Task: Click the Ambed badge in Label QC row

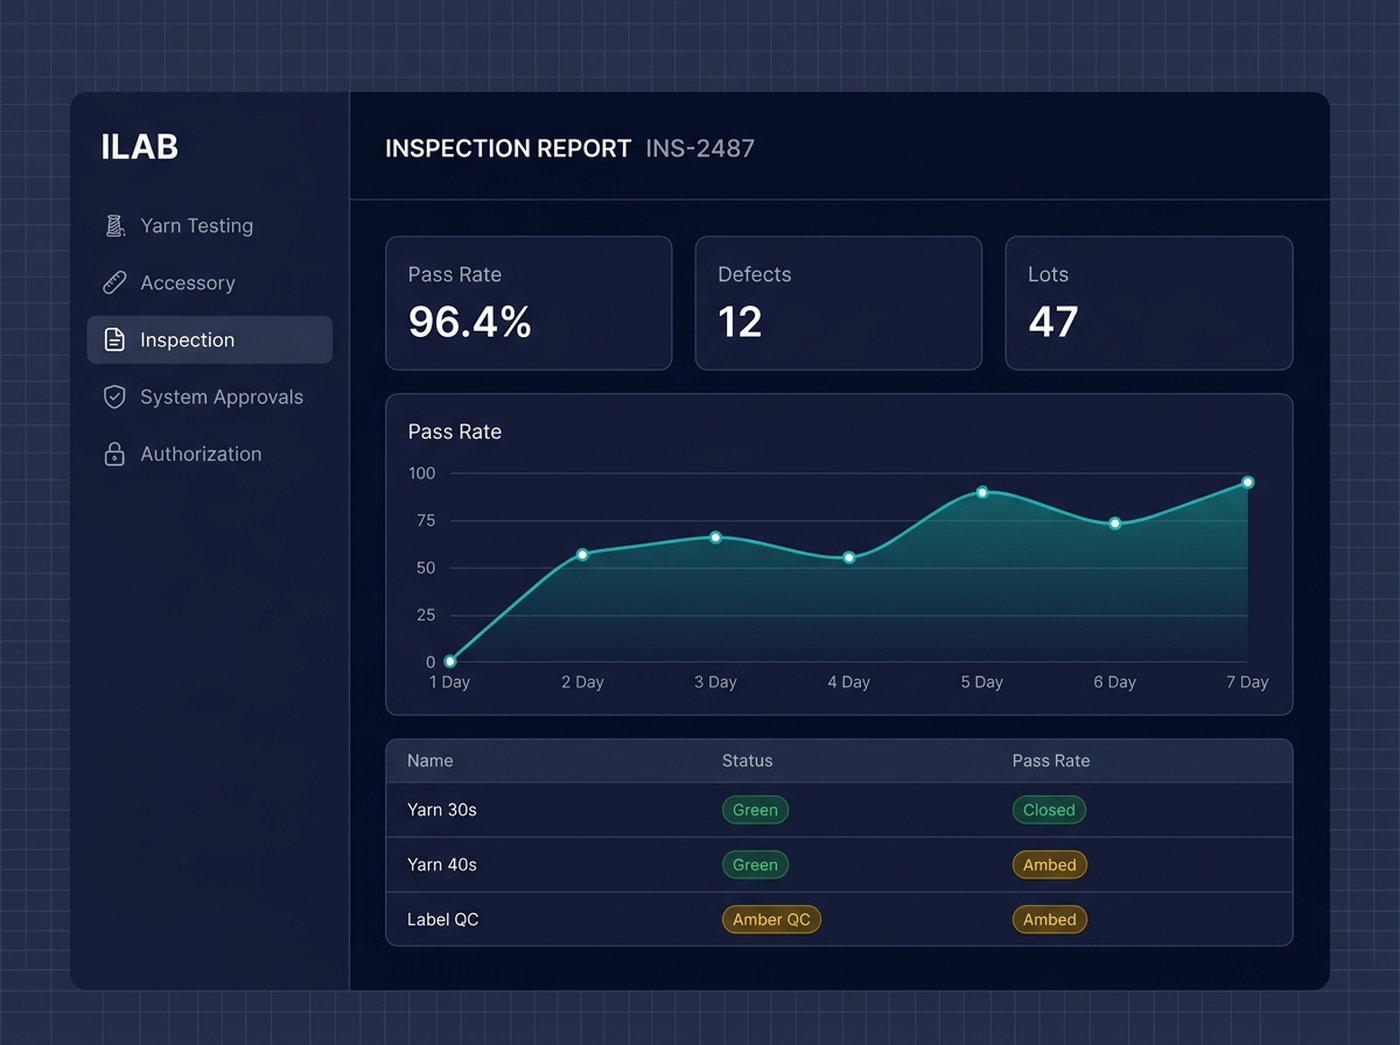Action: (x=1049, y=920)
